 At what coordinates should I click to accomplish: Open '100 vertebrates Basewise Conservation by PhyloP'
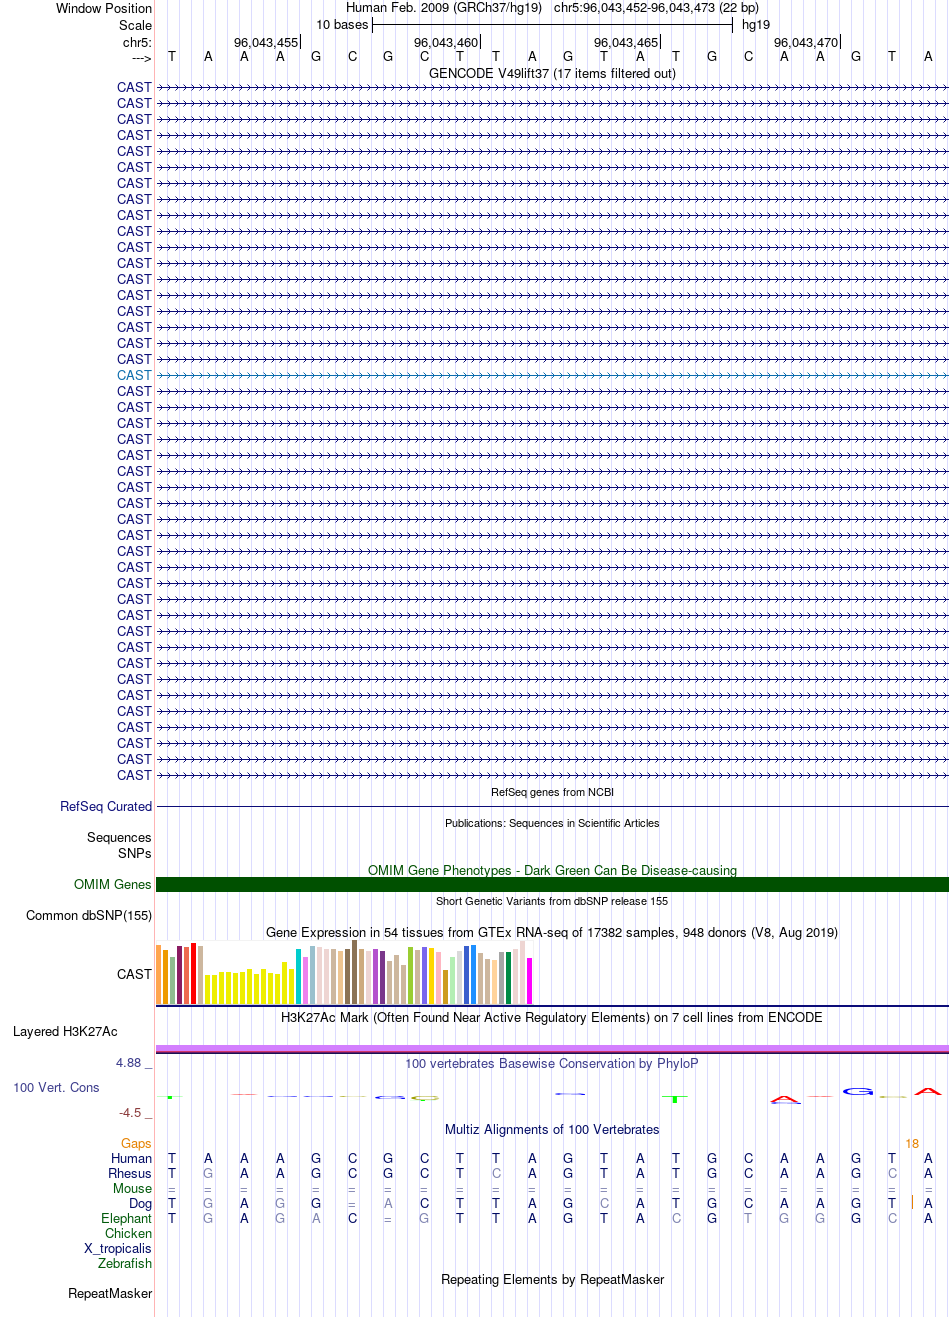point(552,1063)
